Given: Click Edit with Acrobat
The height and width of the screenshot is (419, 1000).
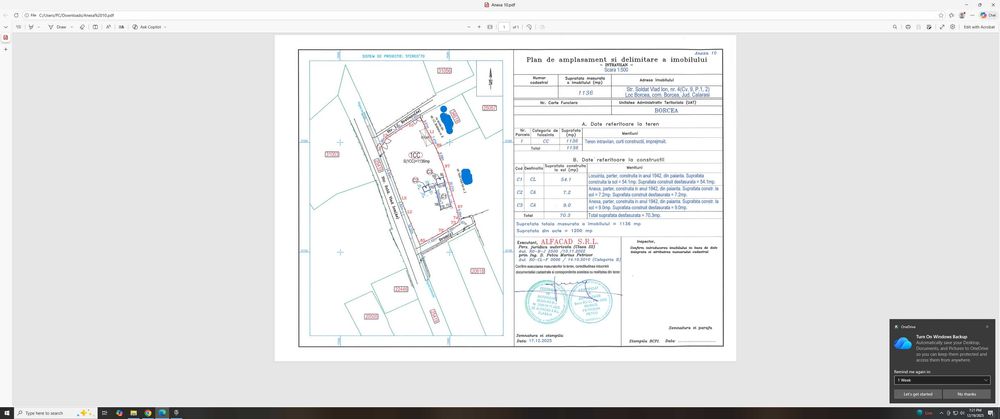Looking at the screenshot, I should click(979, 27).
